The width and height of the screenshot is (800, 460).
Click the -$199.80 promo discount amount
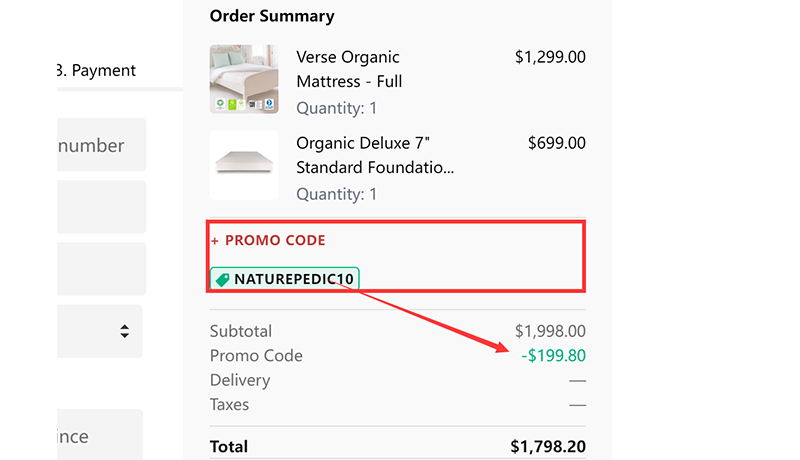pyautogui.click(x=553, y=356)
